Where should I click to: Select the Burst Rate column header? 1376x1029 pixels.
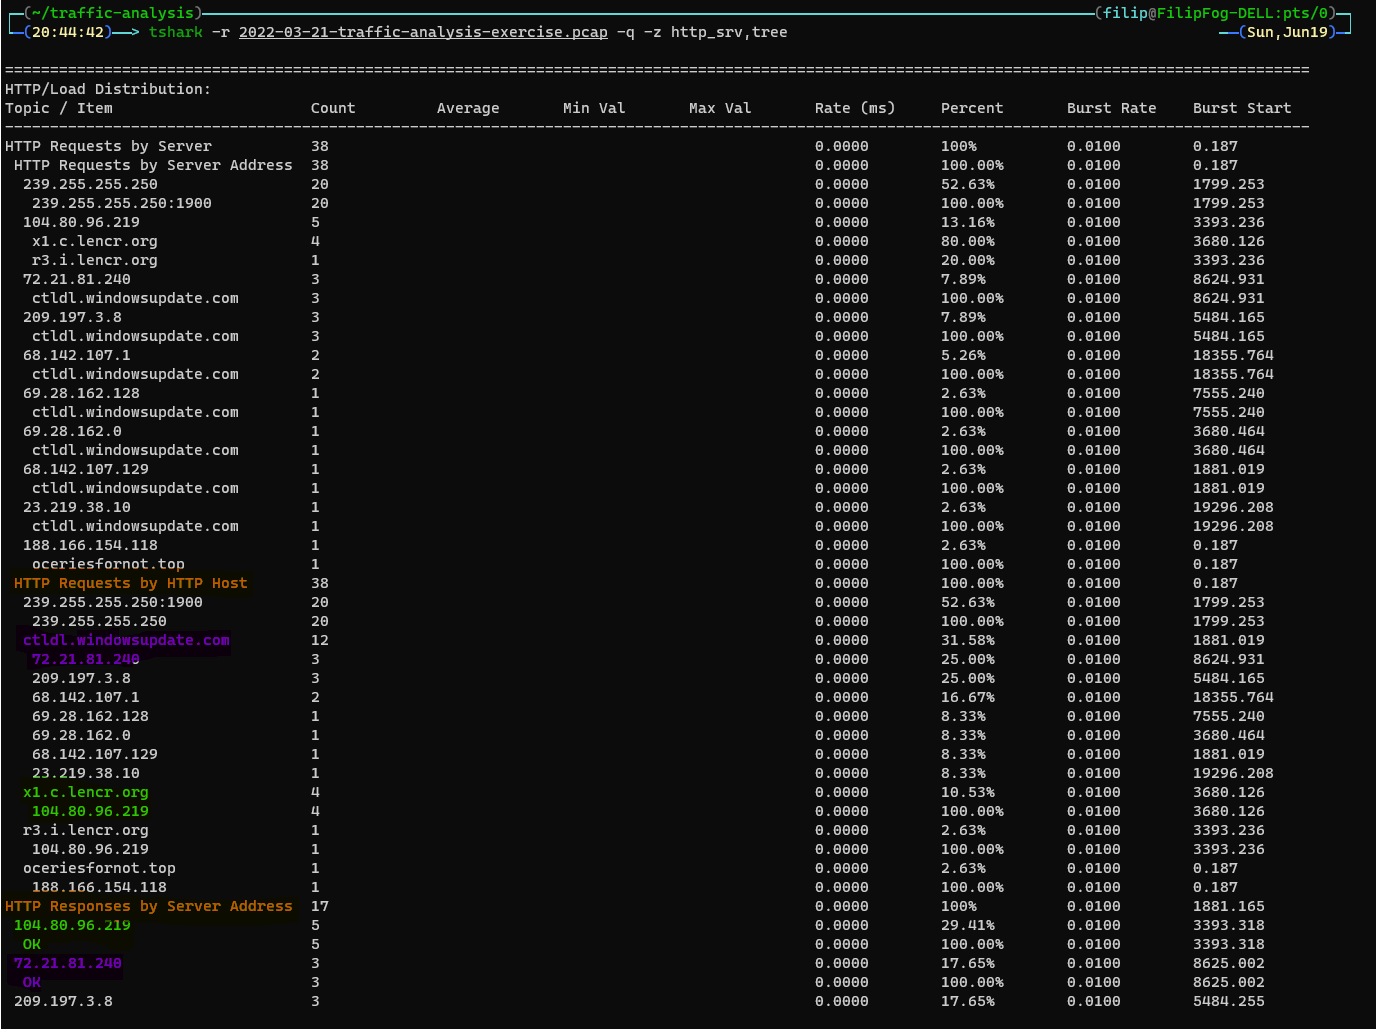point(1111,108)
